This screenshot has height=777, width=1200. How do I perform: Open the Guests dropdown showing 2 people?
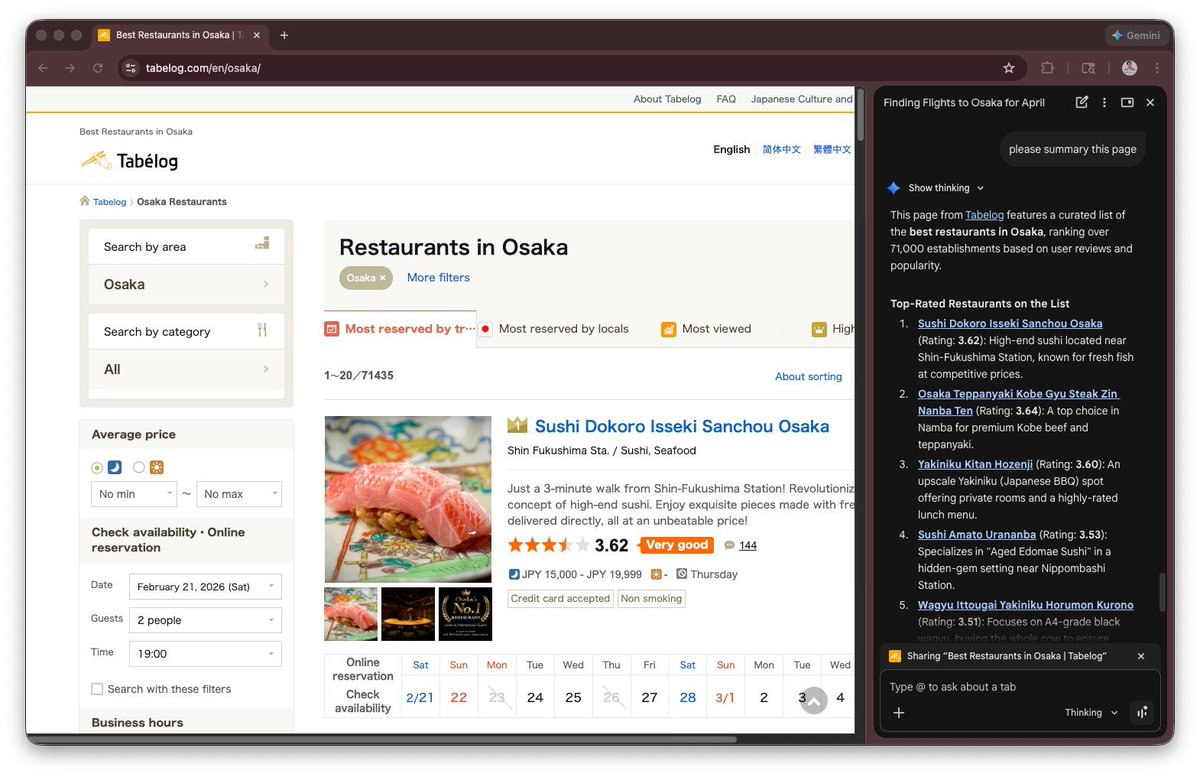click(205, 620)
